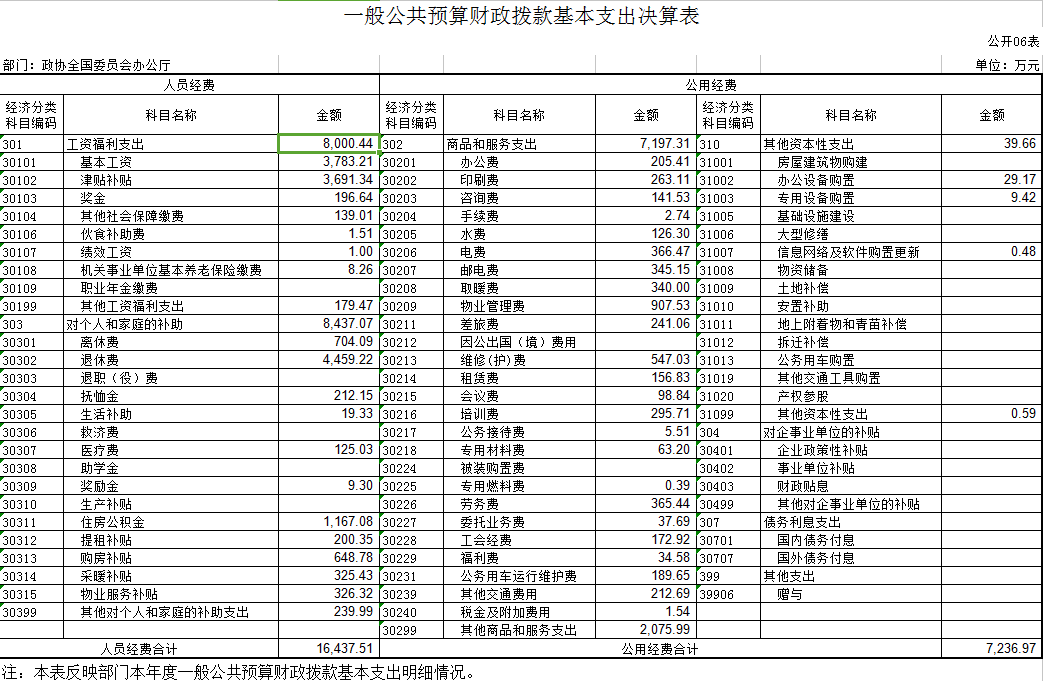The image size is (1043, 681).
Task: Select the 生活补助 amount 19.33
Action: click(329, 413)
